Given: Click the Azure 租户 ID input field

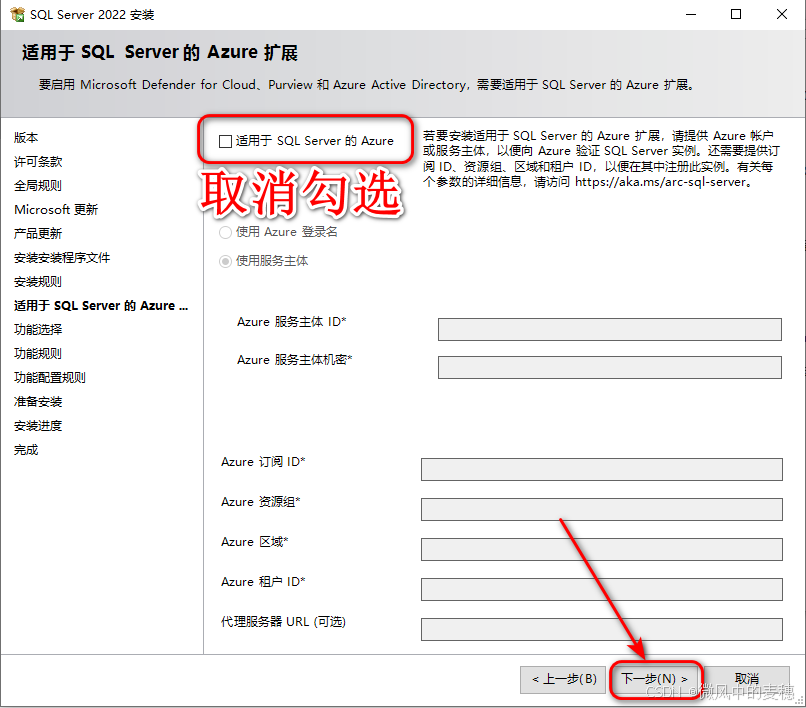Looking at the screenshot, I should click(601, 589).
